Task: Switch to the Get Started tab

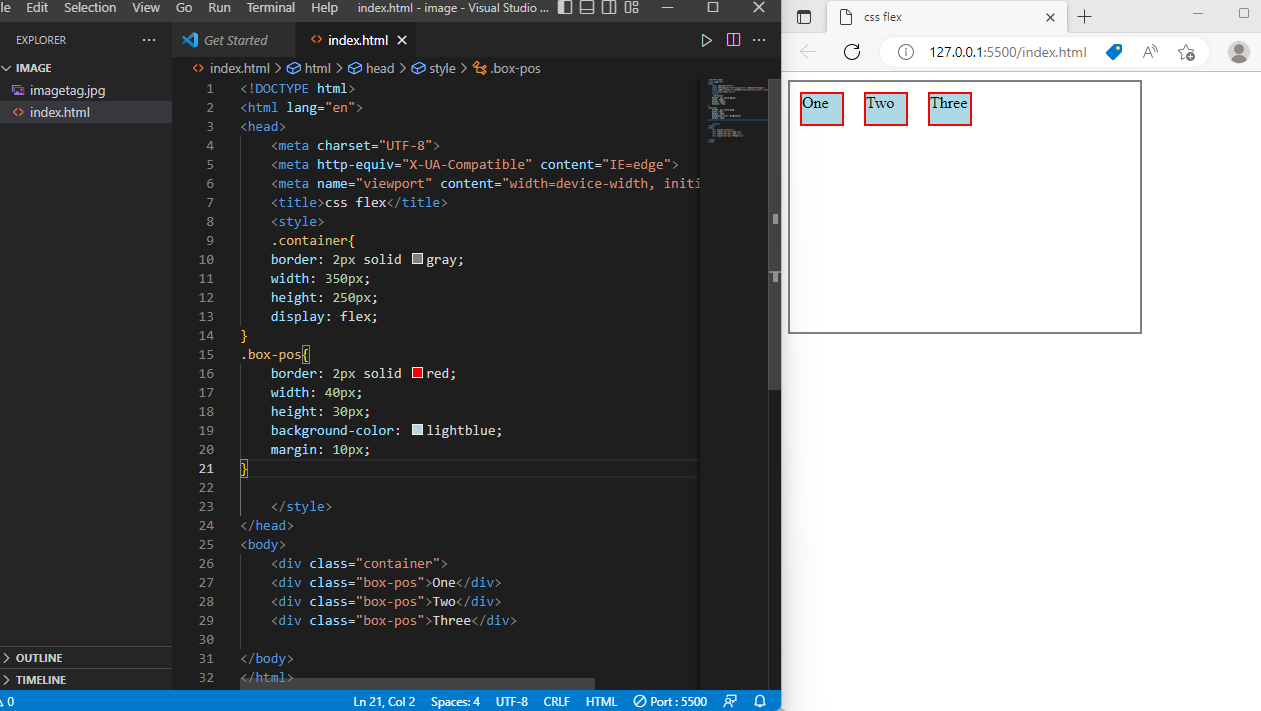Action: click(235, 40)
